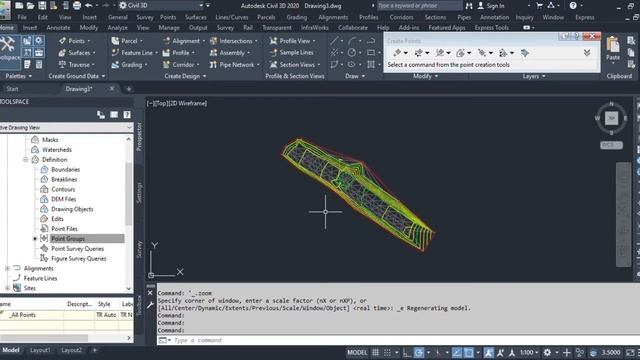
Task: Click the Undo arrow icon
Action: tap(89, 5)
